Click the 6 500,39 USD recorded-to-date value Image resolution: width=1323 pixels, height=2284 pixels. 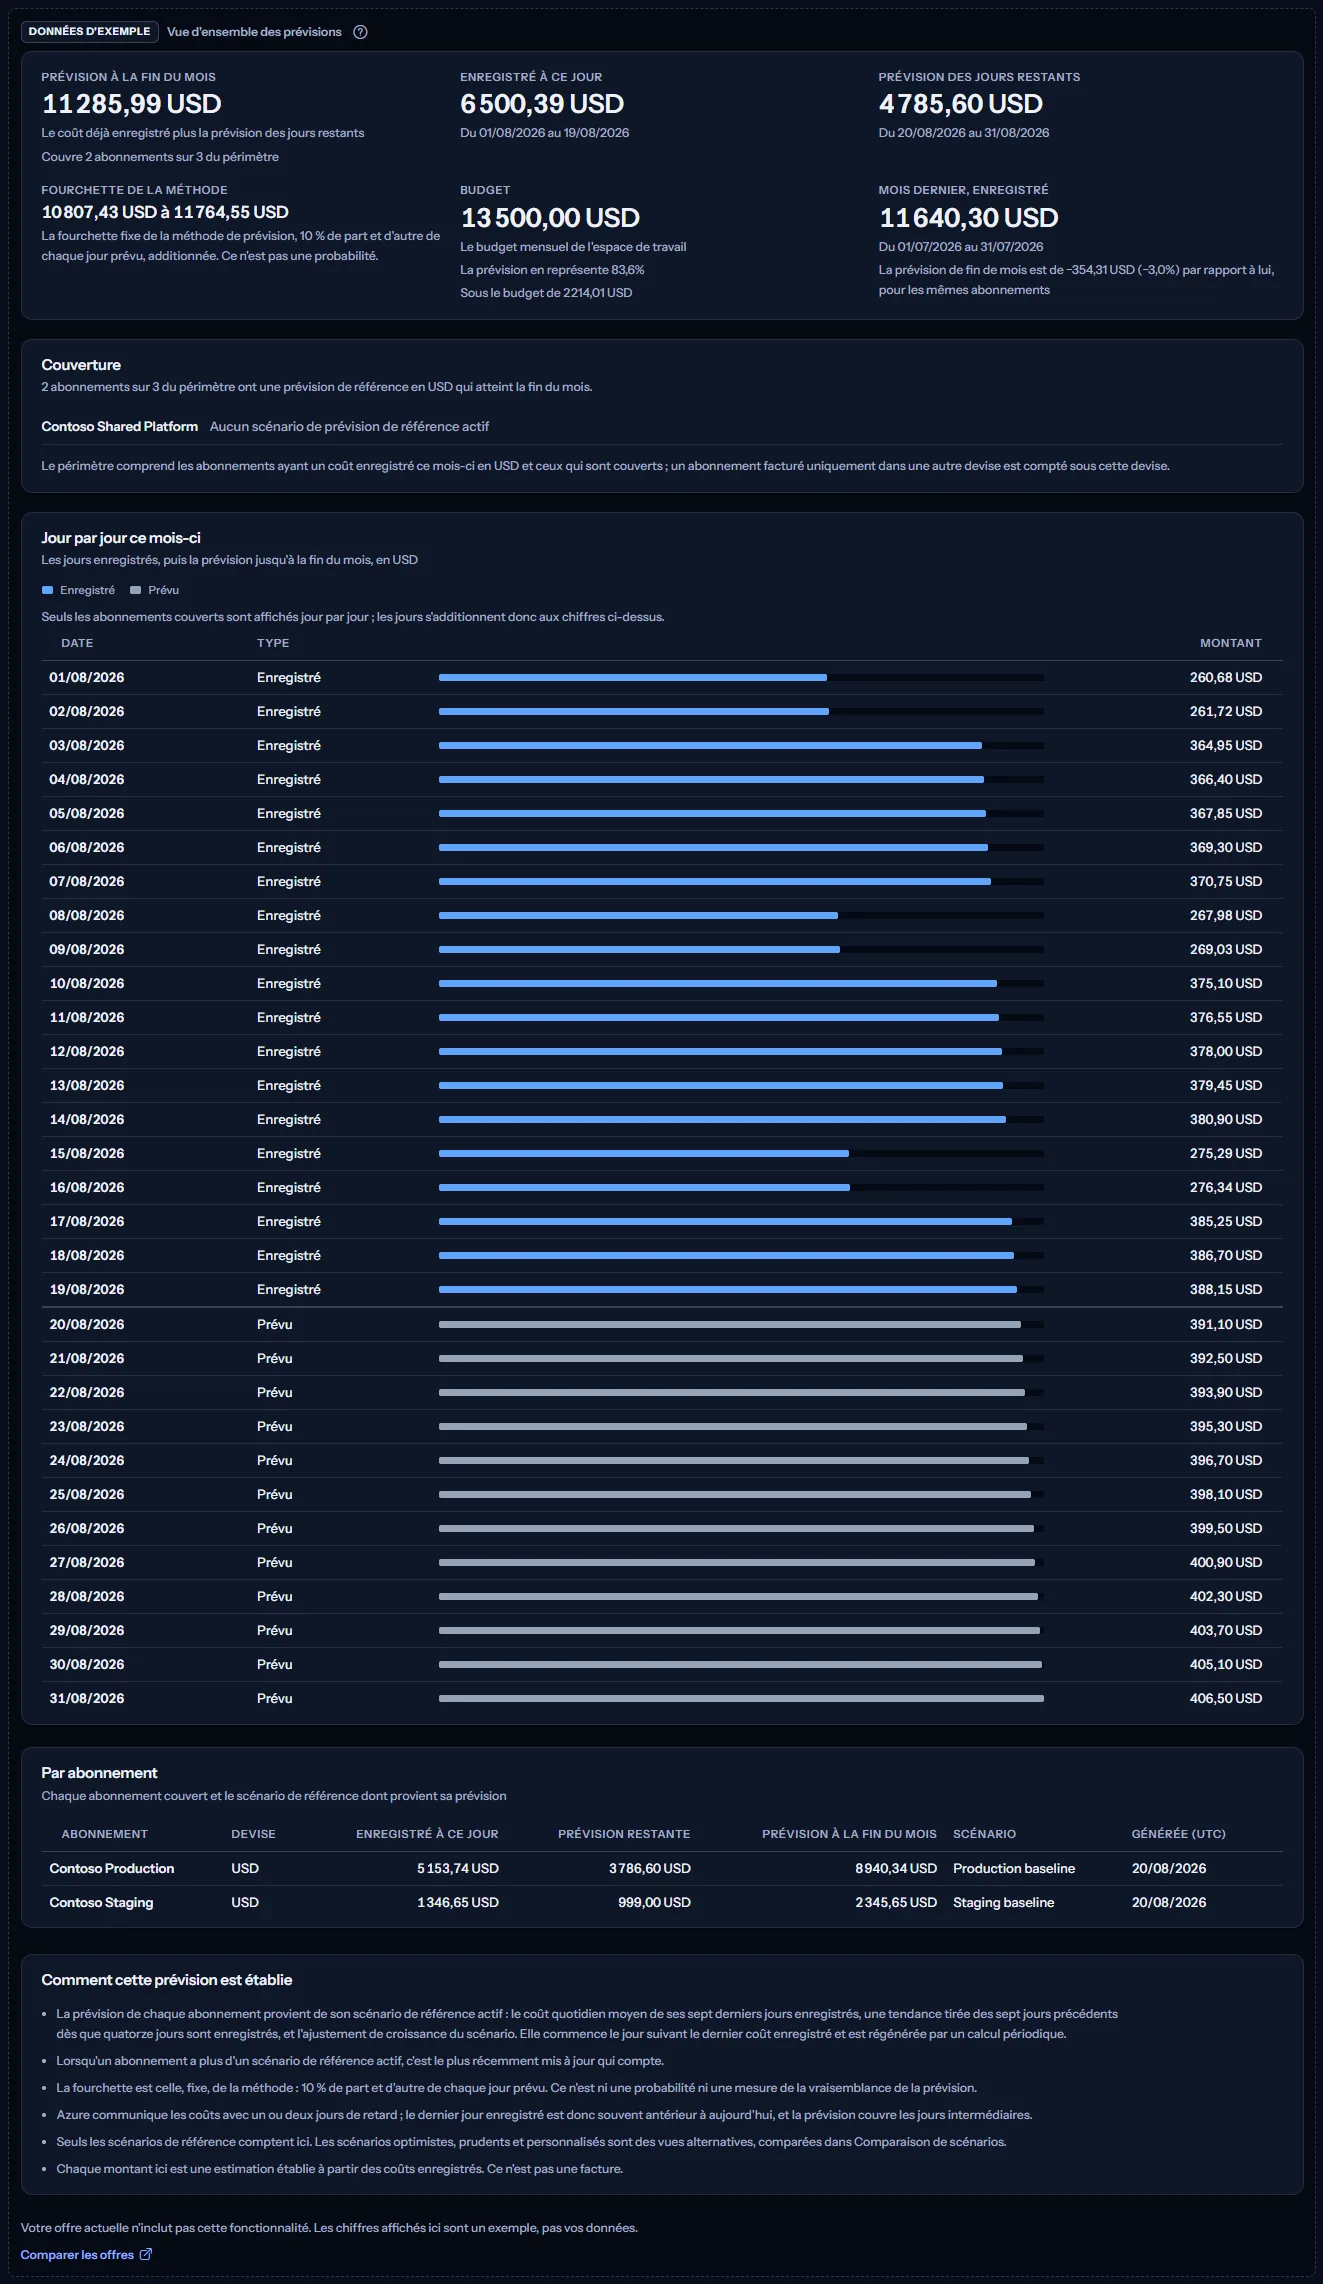click(542, 104)
